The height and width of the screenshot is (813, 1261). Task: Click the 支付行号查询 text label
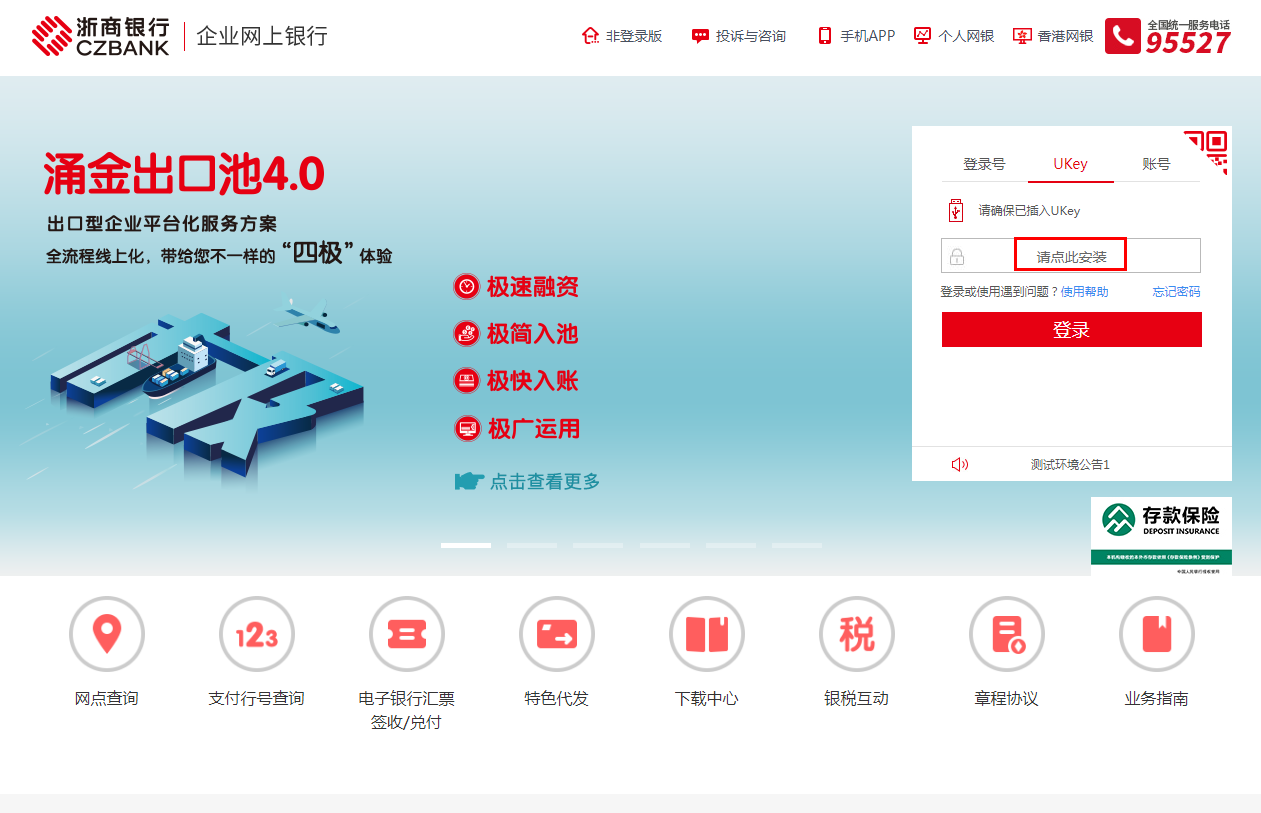[257, 698]
